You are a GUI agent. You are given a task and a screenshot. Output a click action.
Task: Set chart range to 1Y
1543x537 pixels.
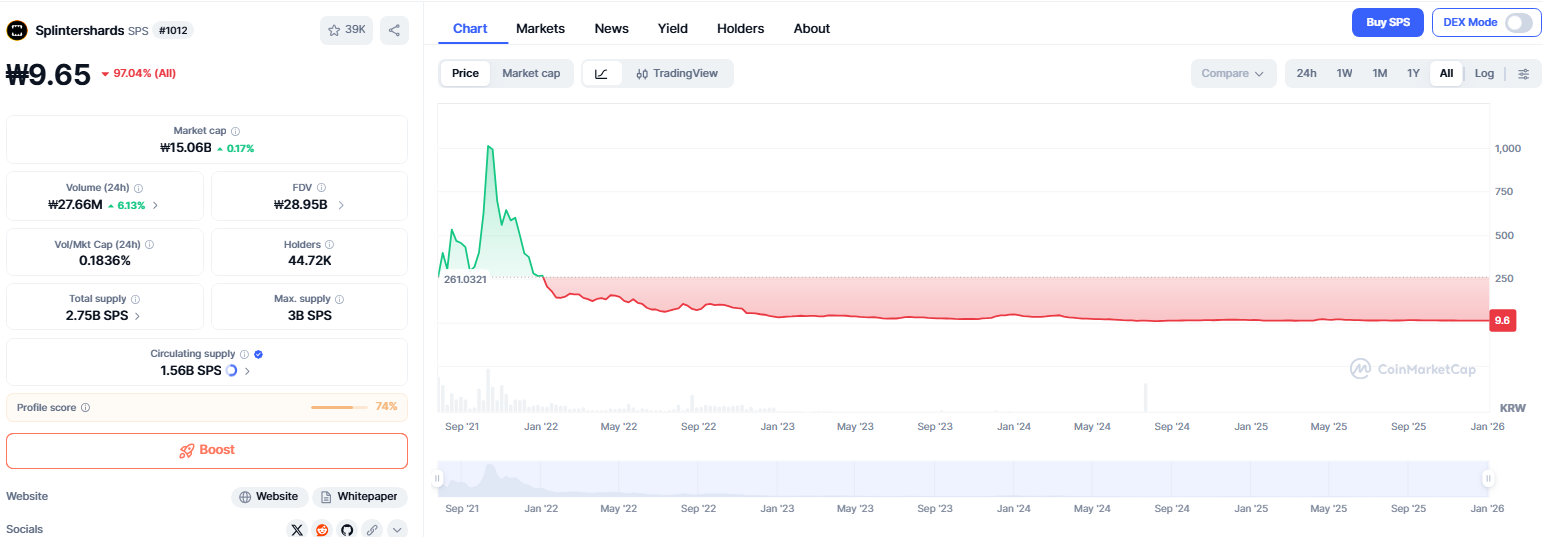[x=1413, y=73]
